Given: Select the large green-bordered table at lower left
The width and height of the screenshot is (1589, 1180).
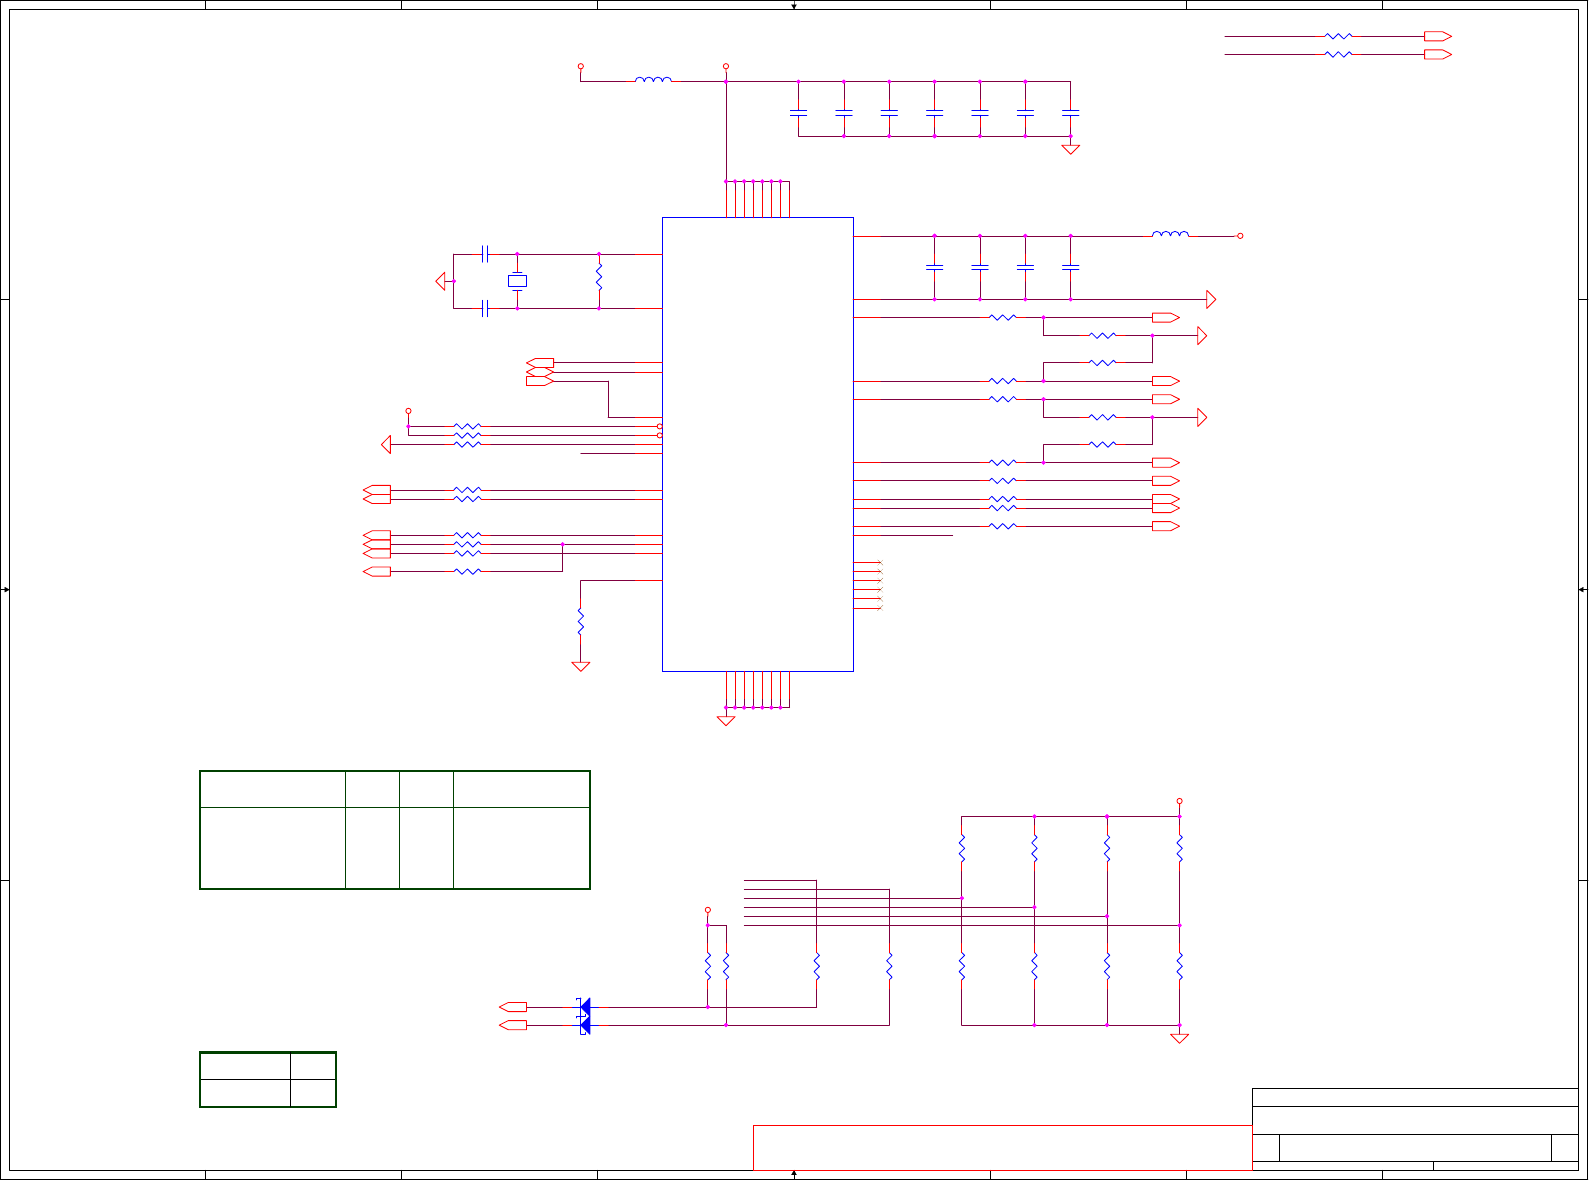Looking at the screenshot, I should point(395,830).
